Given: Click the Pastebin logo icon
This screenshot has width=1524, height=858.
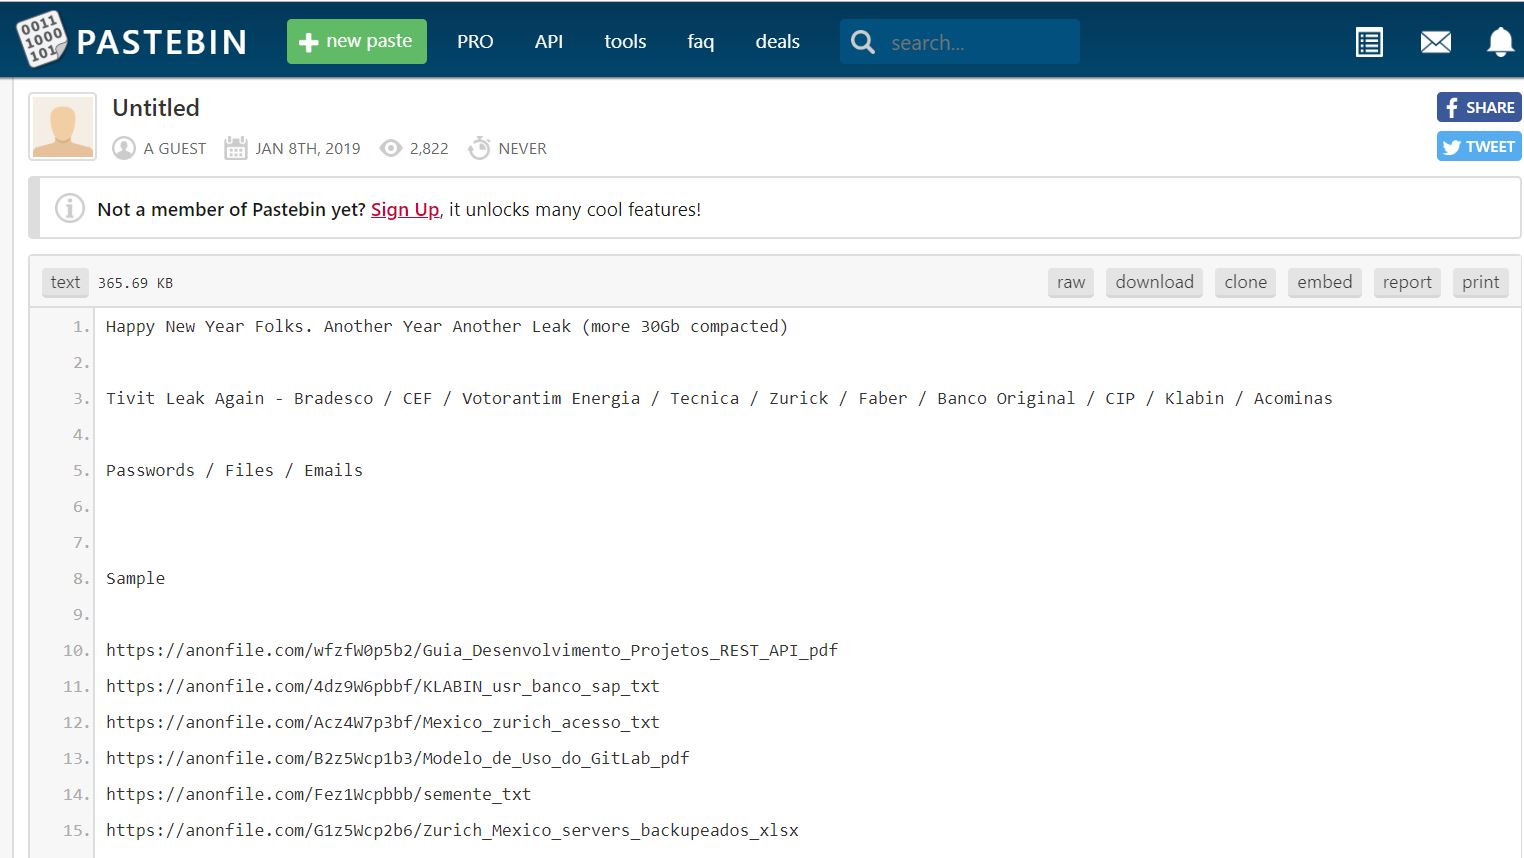Looking at the screenshot, I should click(x=41, y=39).
